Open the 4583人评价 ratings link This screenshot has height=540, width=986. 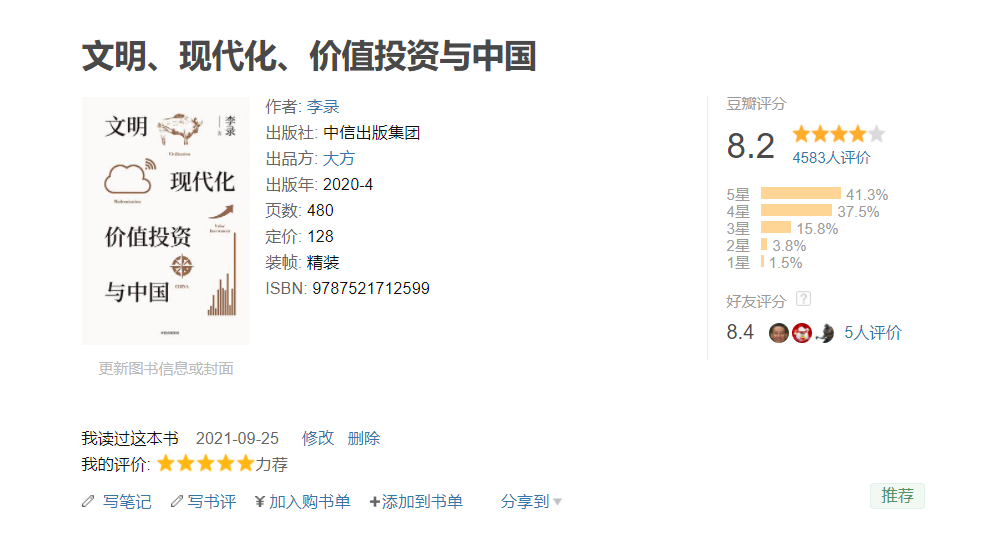tap(831, 158)
